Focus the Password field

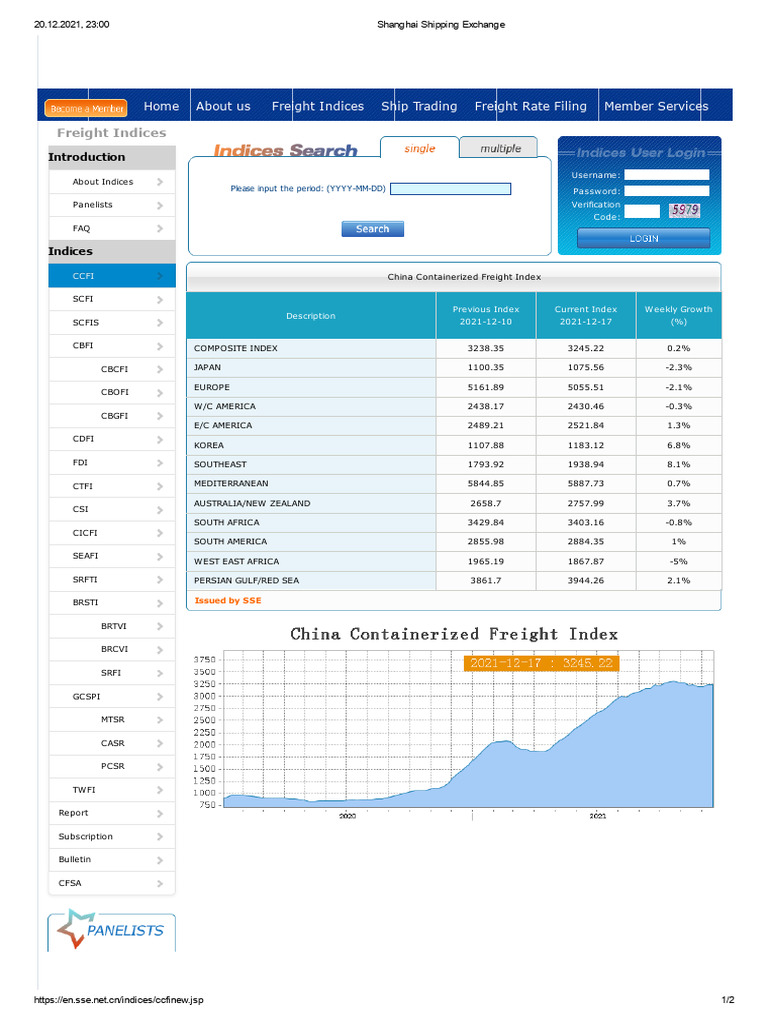[x=667, y=191]
